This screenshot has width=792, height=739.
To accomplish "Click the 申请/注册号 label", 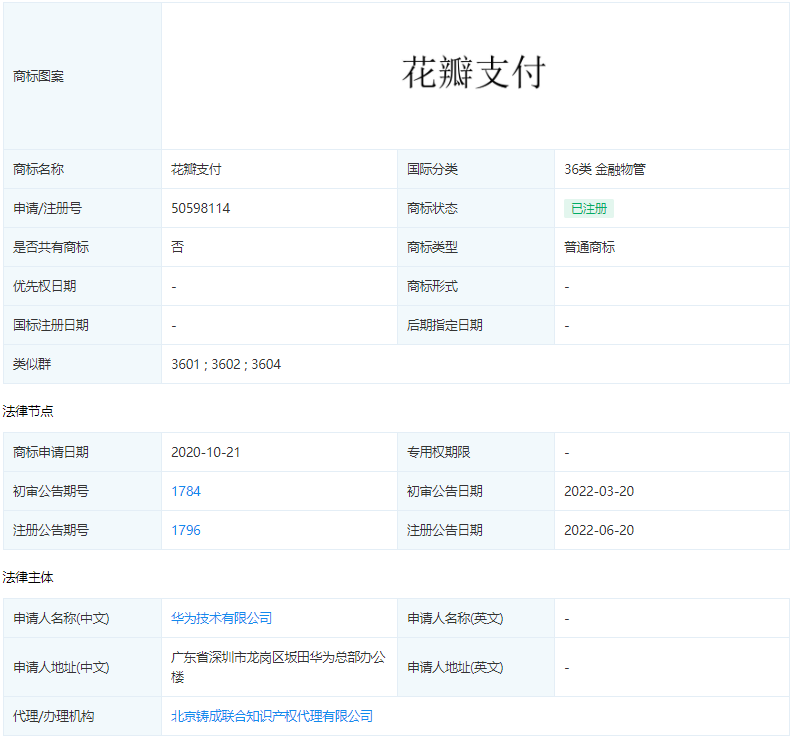I will pyautogui.click(x=47, y=208).
